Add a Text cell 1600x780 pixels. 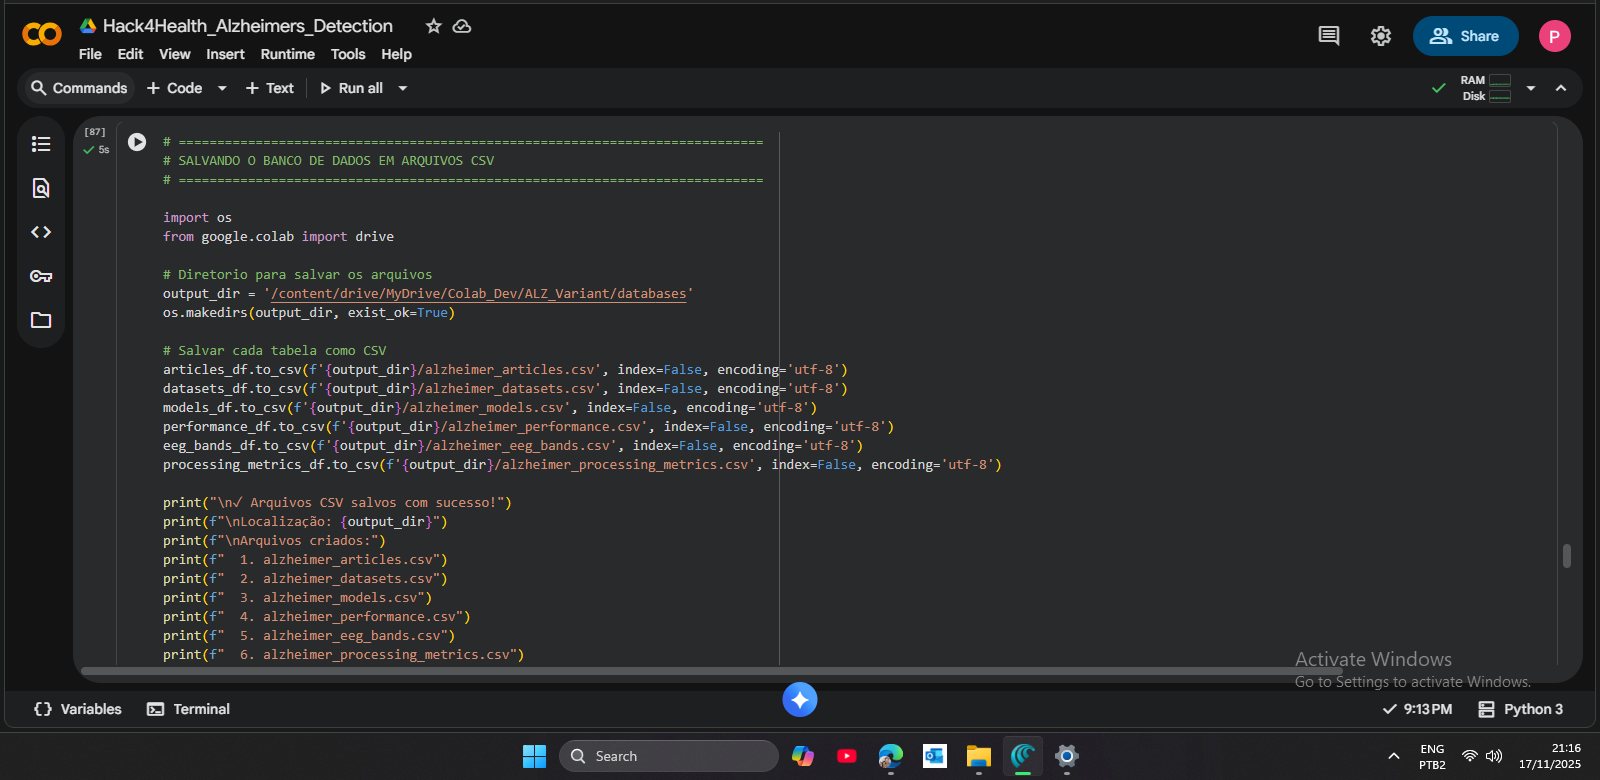pos(270,88)
